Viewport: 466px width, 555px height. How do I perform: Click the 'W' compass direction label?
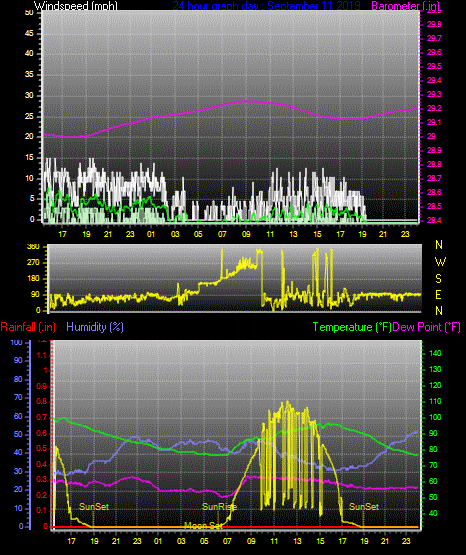point(440,262)
